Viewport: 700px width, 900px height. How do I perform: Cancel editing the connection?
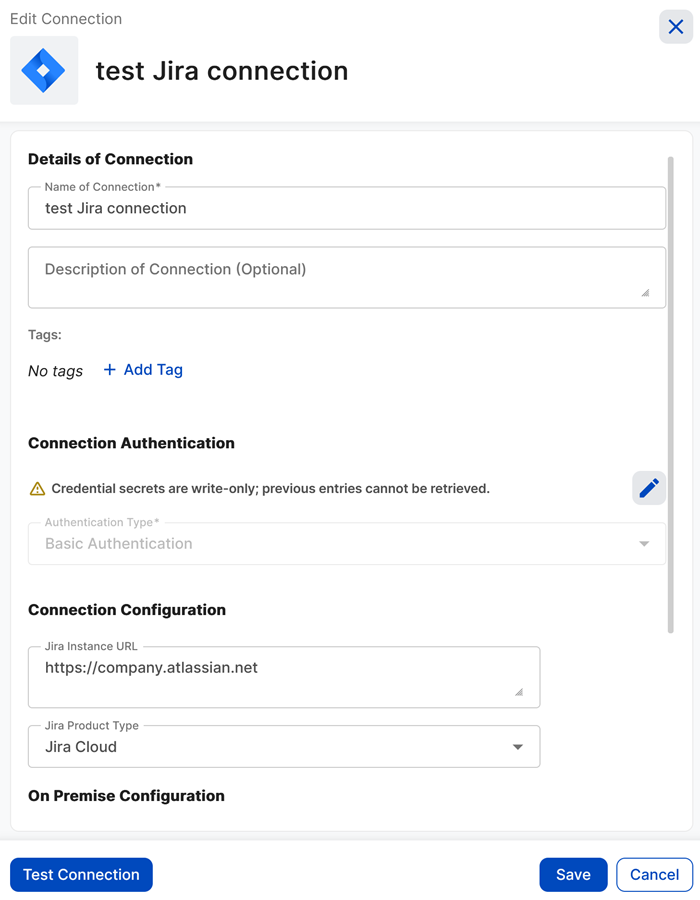coord(654,874)
